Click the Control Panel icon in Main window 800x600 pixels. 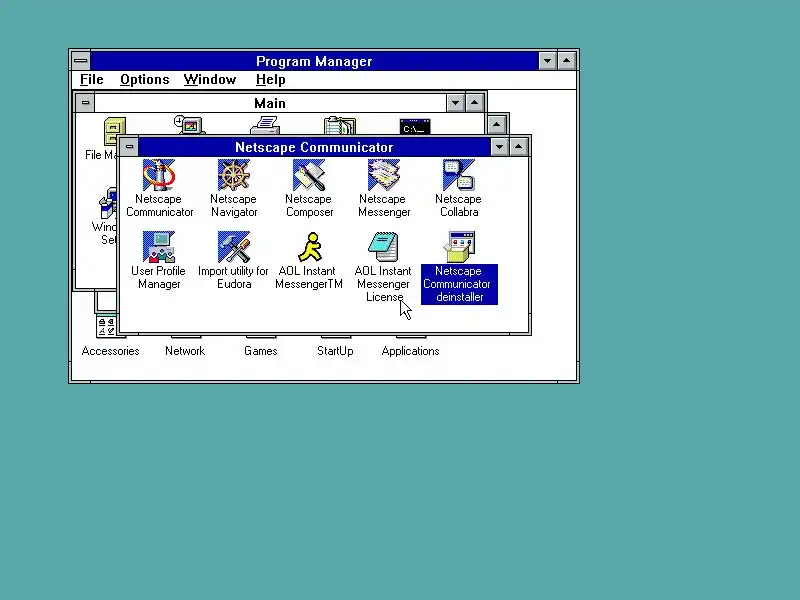(x=190, y=125)
